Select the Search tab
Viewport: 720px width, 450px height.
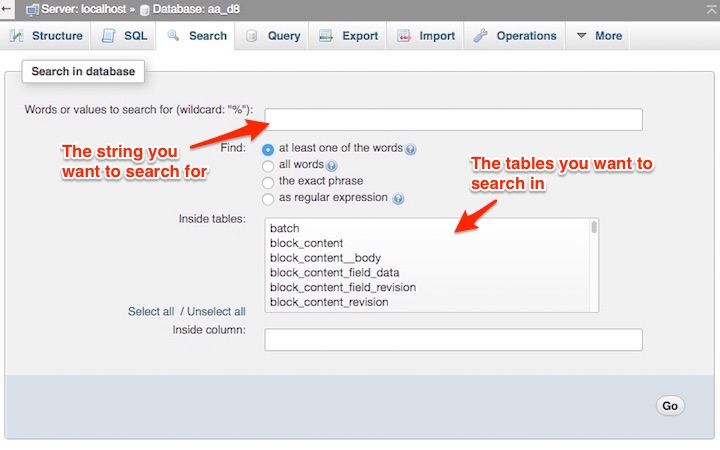196,36
